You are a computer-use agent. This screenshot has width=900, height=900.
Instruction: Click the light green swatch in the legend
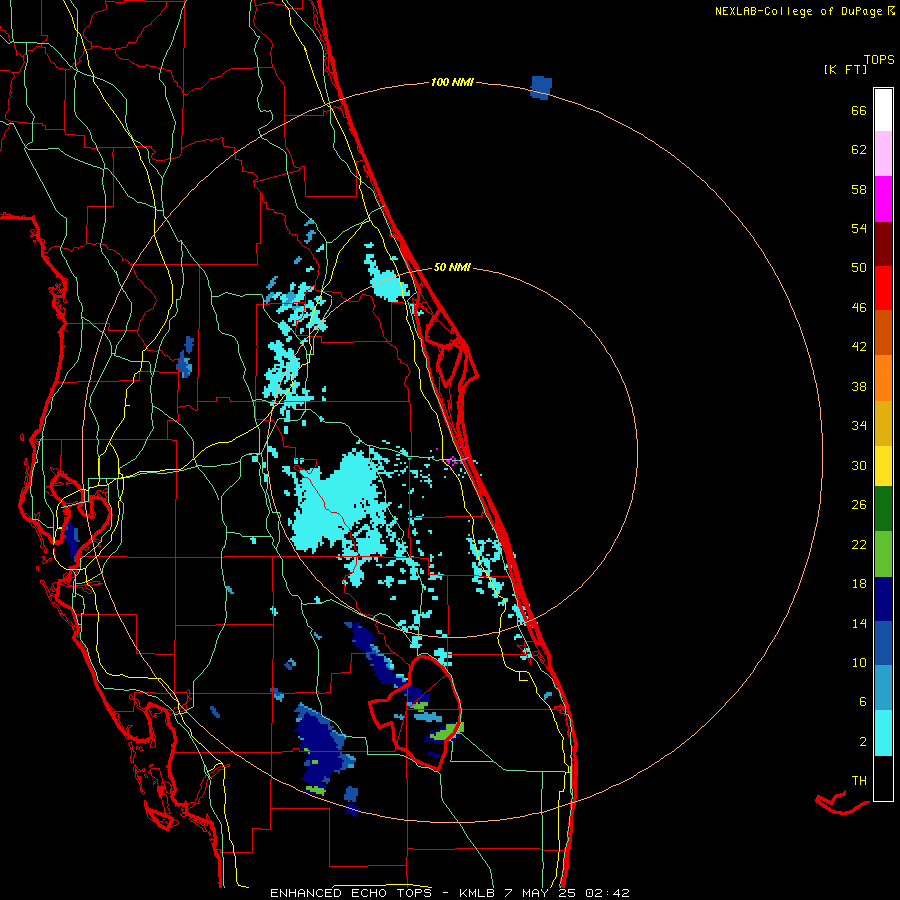pos(883,554)
